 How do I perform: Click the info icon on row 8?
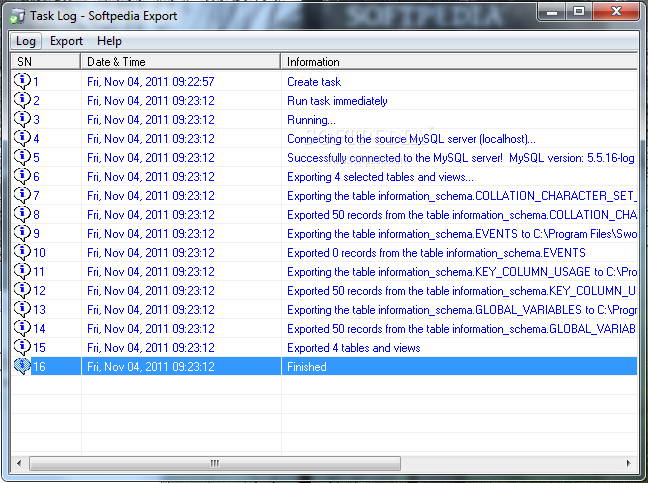(22, 214)
